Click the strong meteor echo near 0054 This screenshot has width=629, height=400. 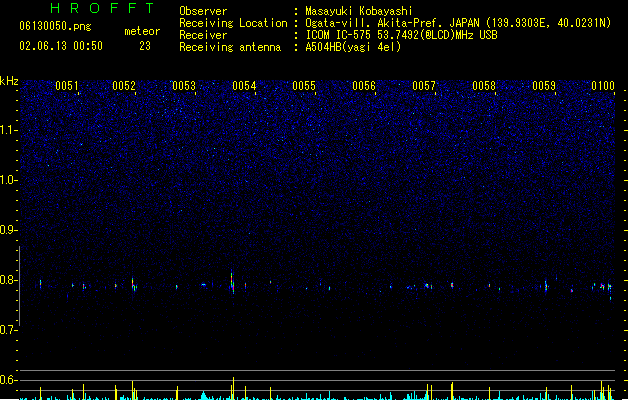232,283
